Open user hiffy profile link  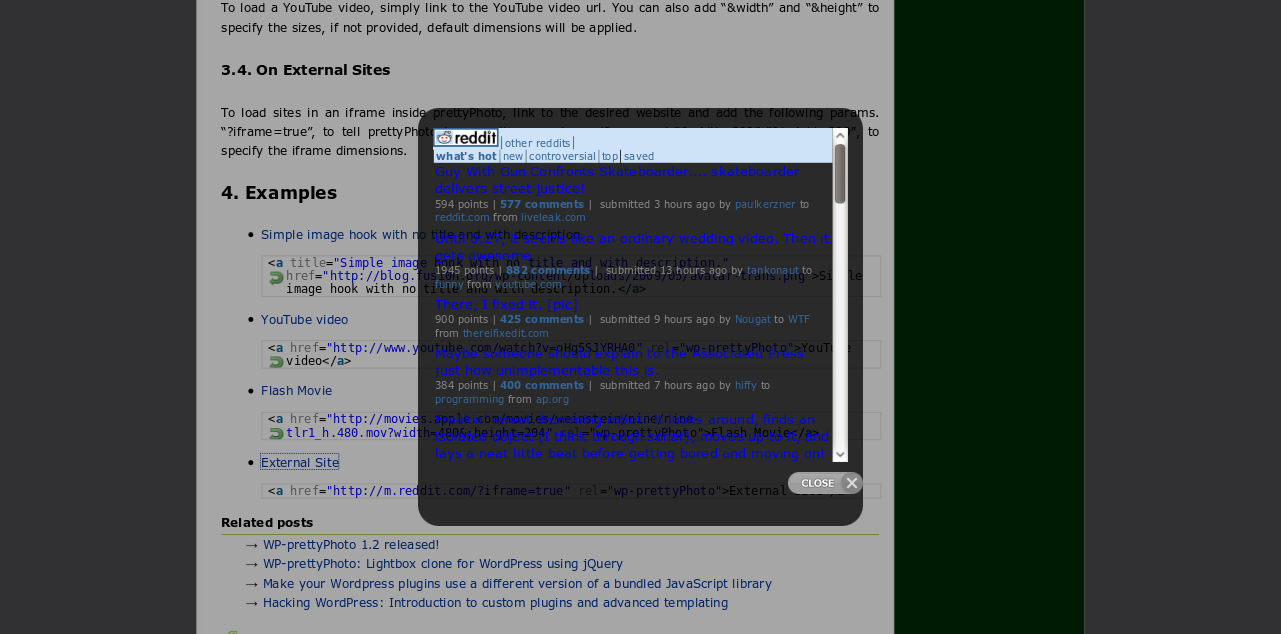coord(746,385)
